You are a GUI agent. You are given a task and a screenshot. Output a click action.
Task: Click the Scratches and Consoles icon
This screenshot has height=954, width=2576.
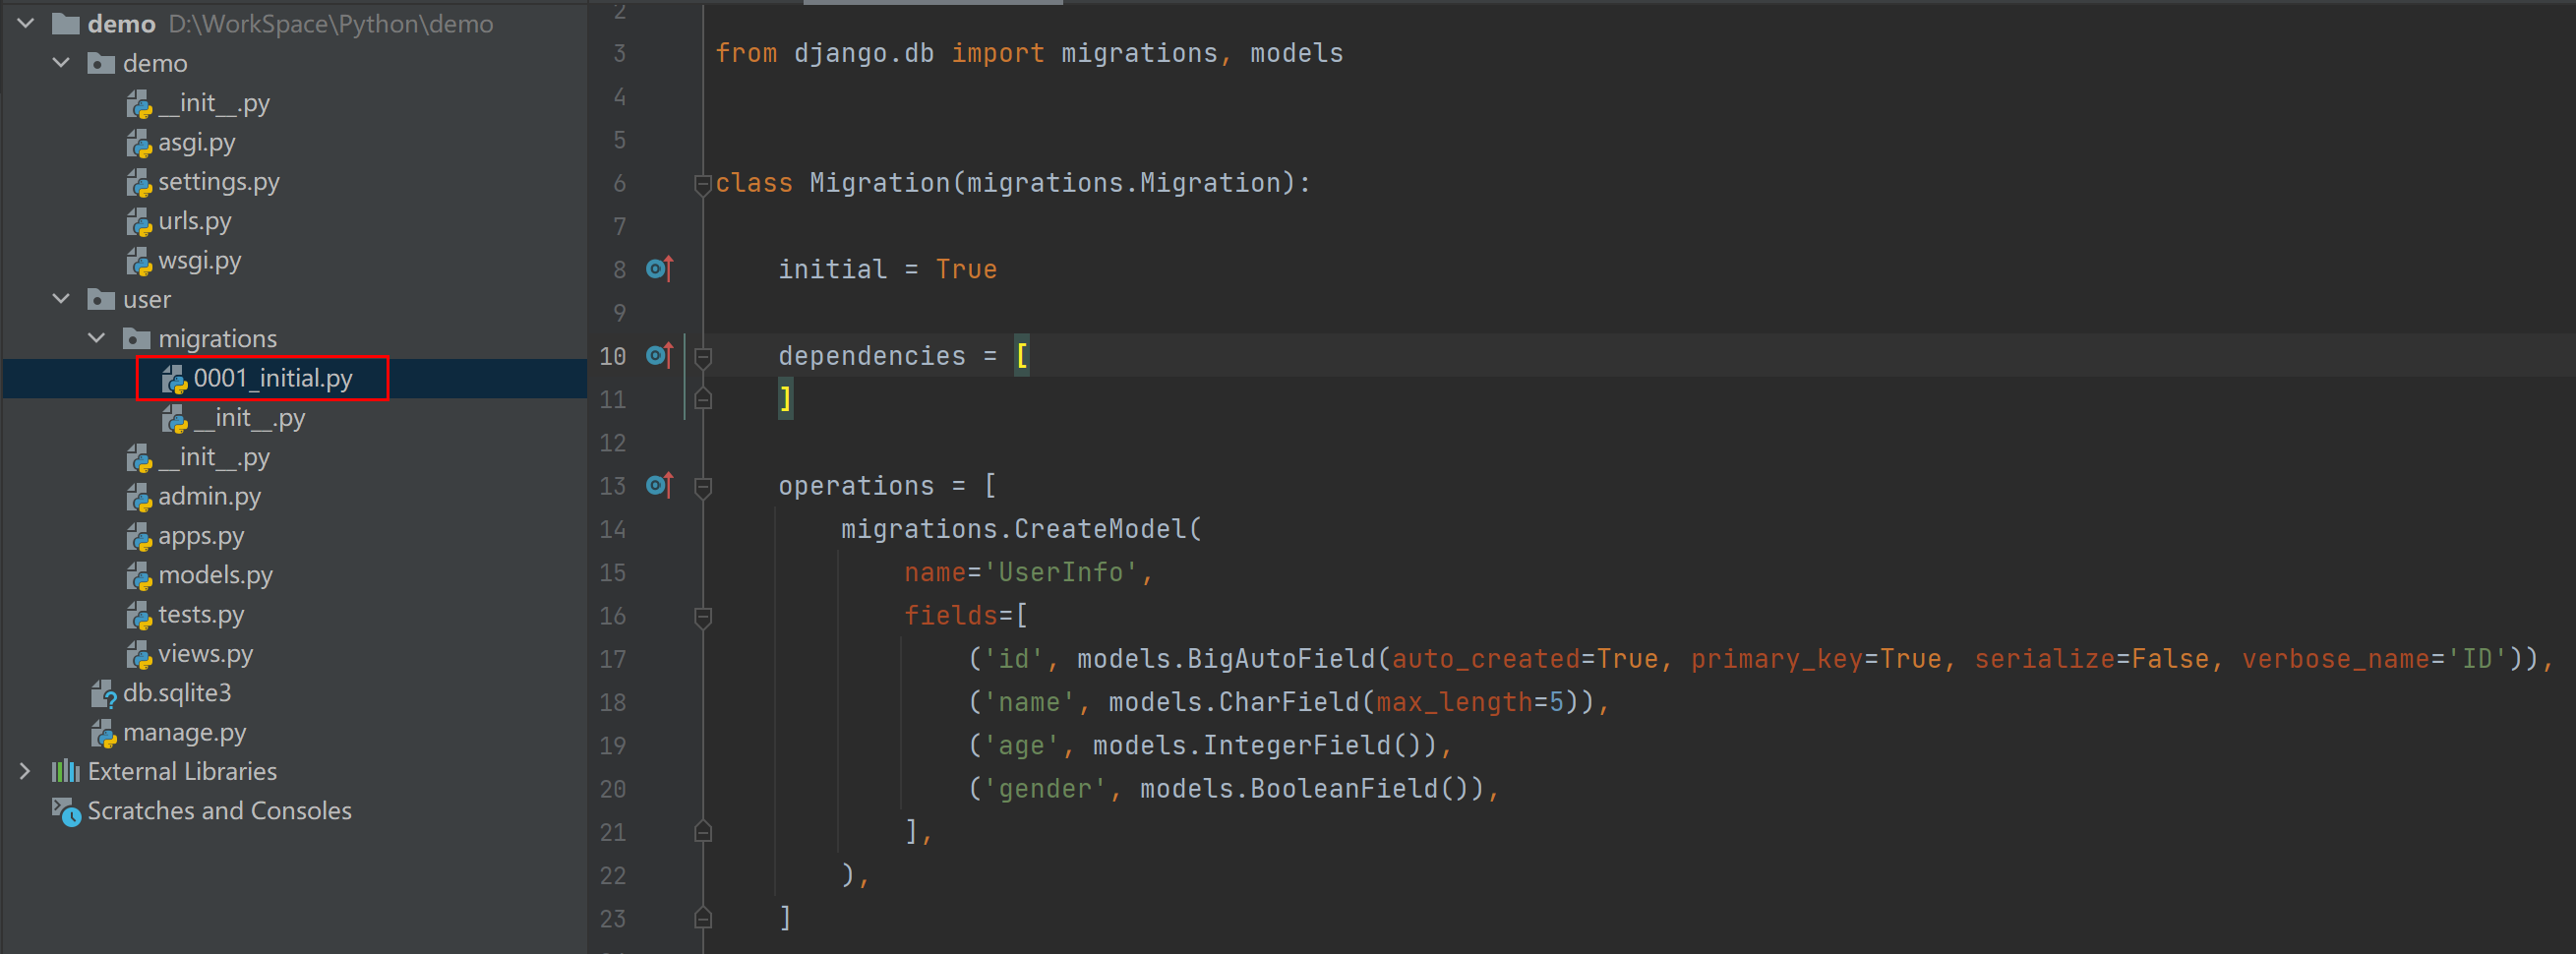point(66,811)
